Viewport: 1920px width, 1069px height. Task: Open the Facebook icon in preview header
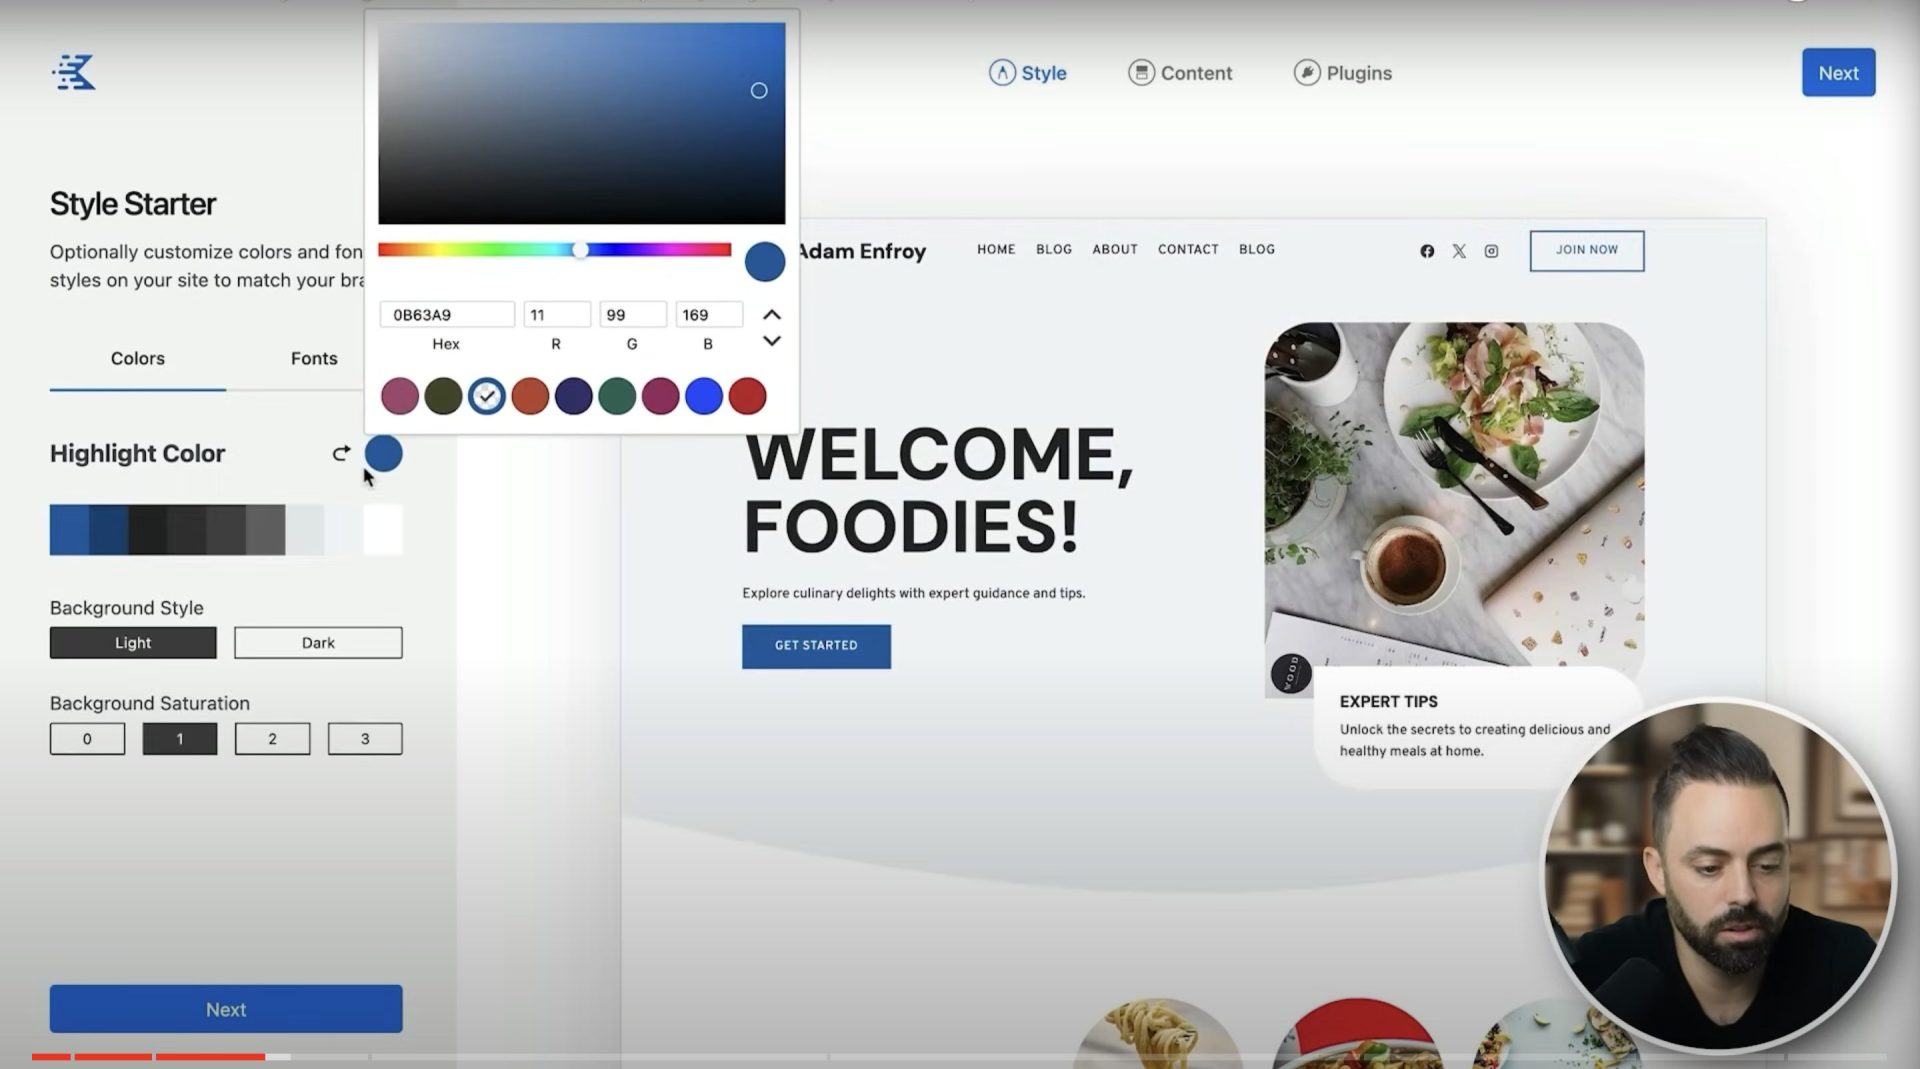tap(1427, 251)
